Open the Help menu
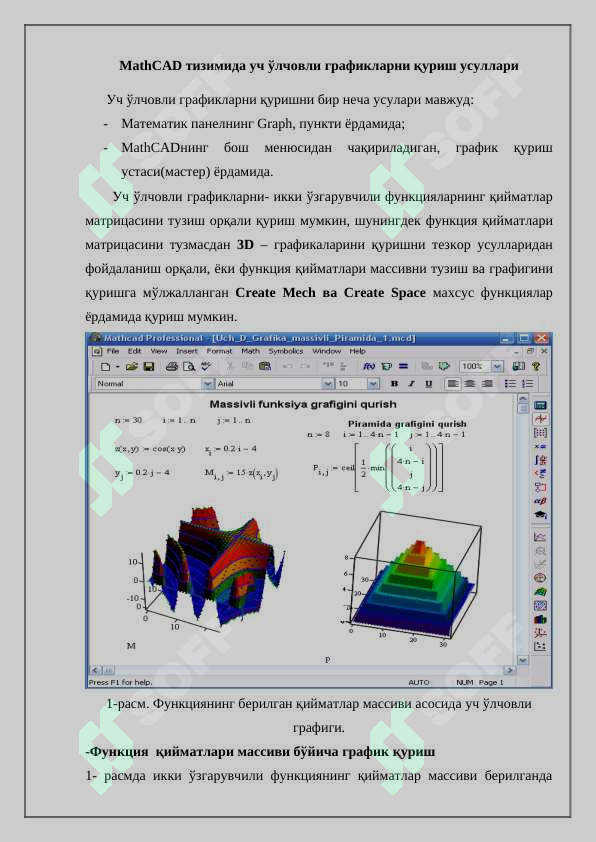This screenshot has width=596, height=842. click(358, 351)
